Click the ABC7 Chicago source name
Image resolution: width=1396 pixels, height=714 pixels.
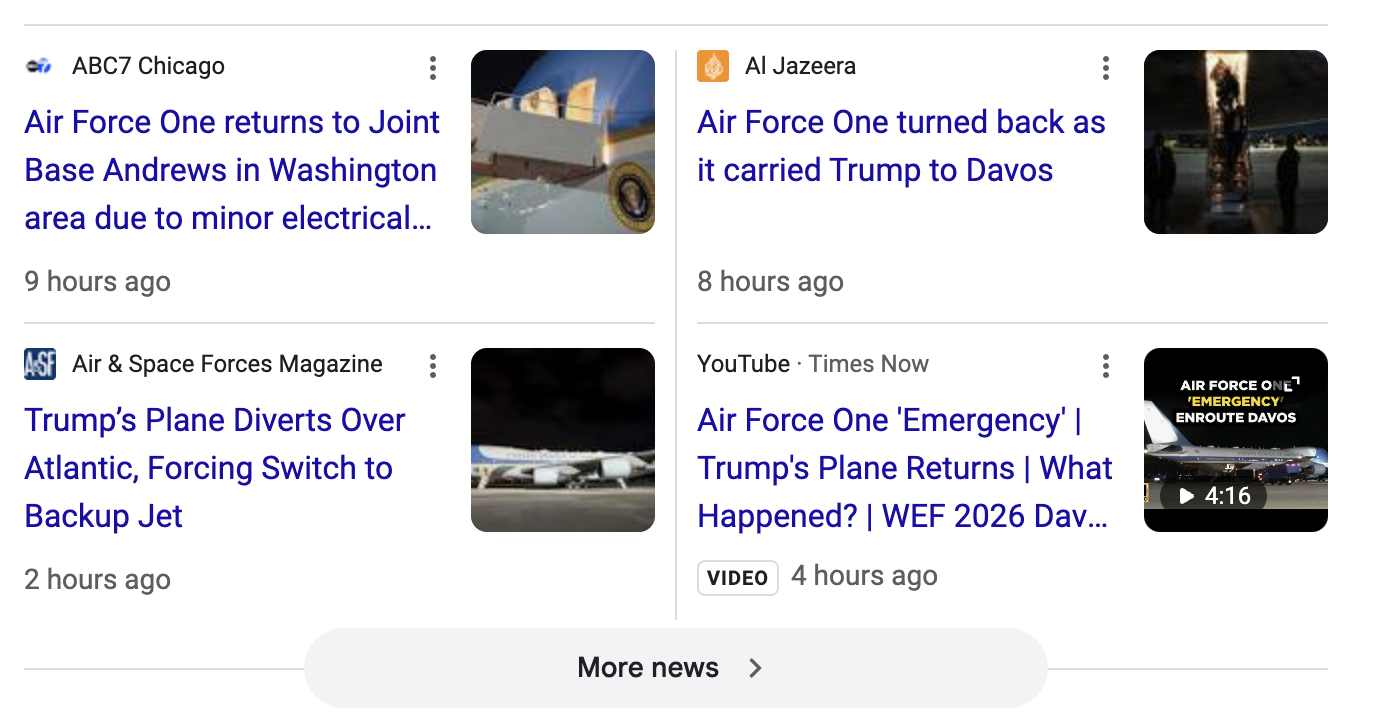[148, 67]
